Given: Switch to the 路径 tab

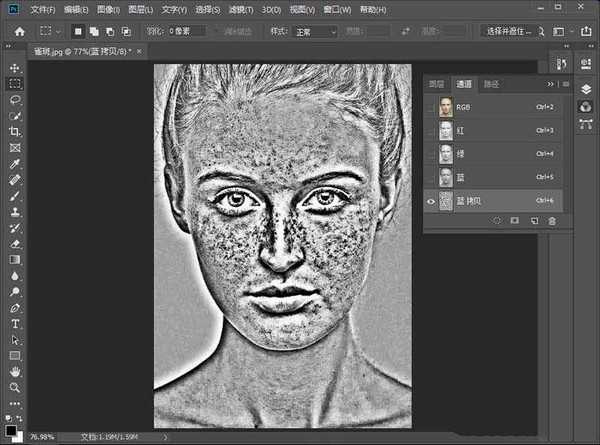Looking at the screenshot, I should (491, 85).
